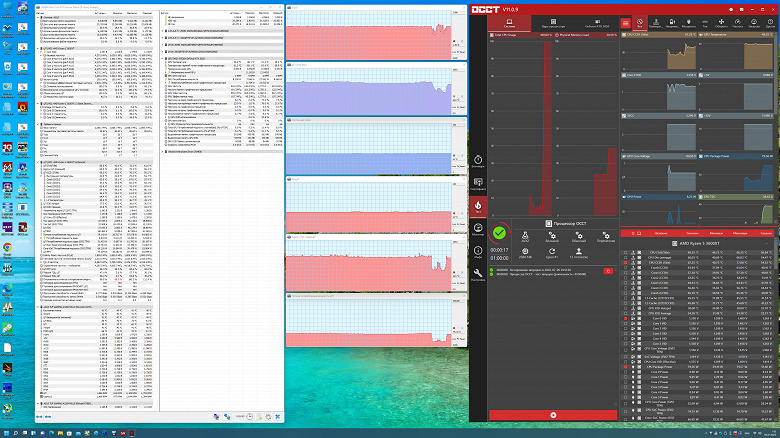Image resolution: width=780 pixels, height=438 pixels.
Task: Switch to the GeForce RTX 3050 tab in OCCT
Action: point(597,23)
